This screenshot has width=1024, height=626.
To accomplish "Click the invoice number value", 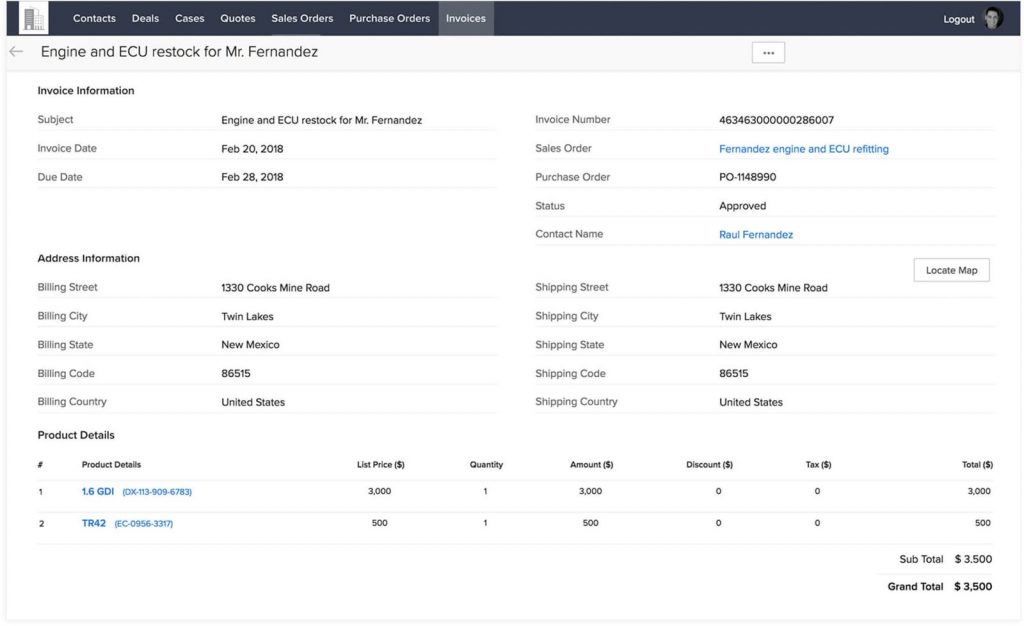I will (776, 120).
